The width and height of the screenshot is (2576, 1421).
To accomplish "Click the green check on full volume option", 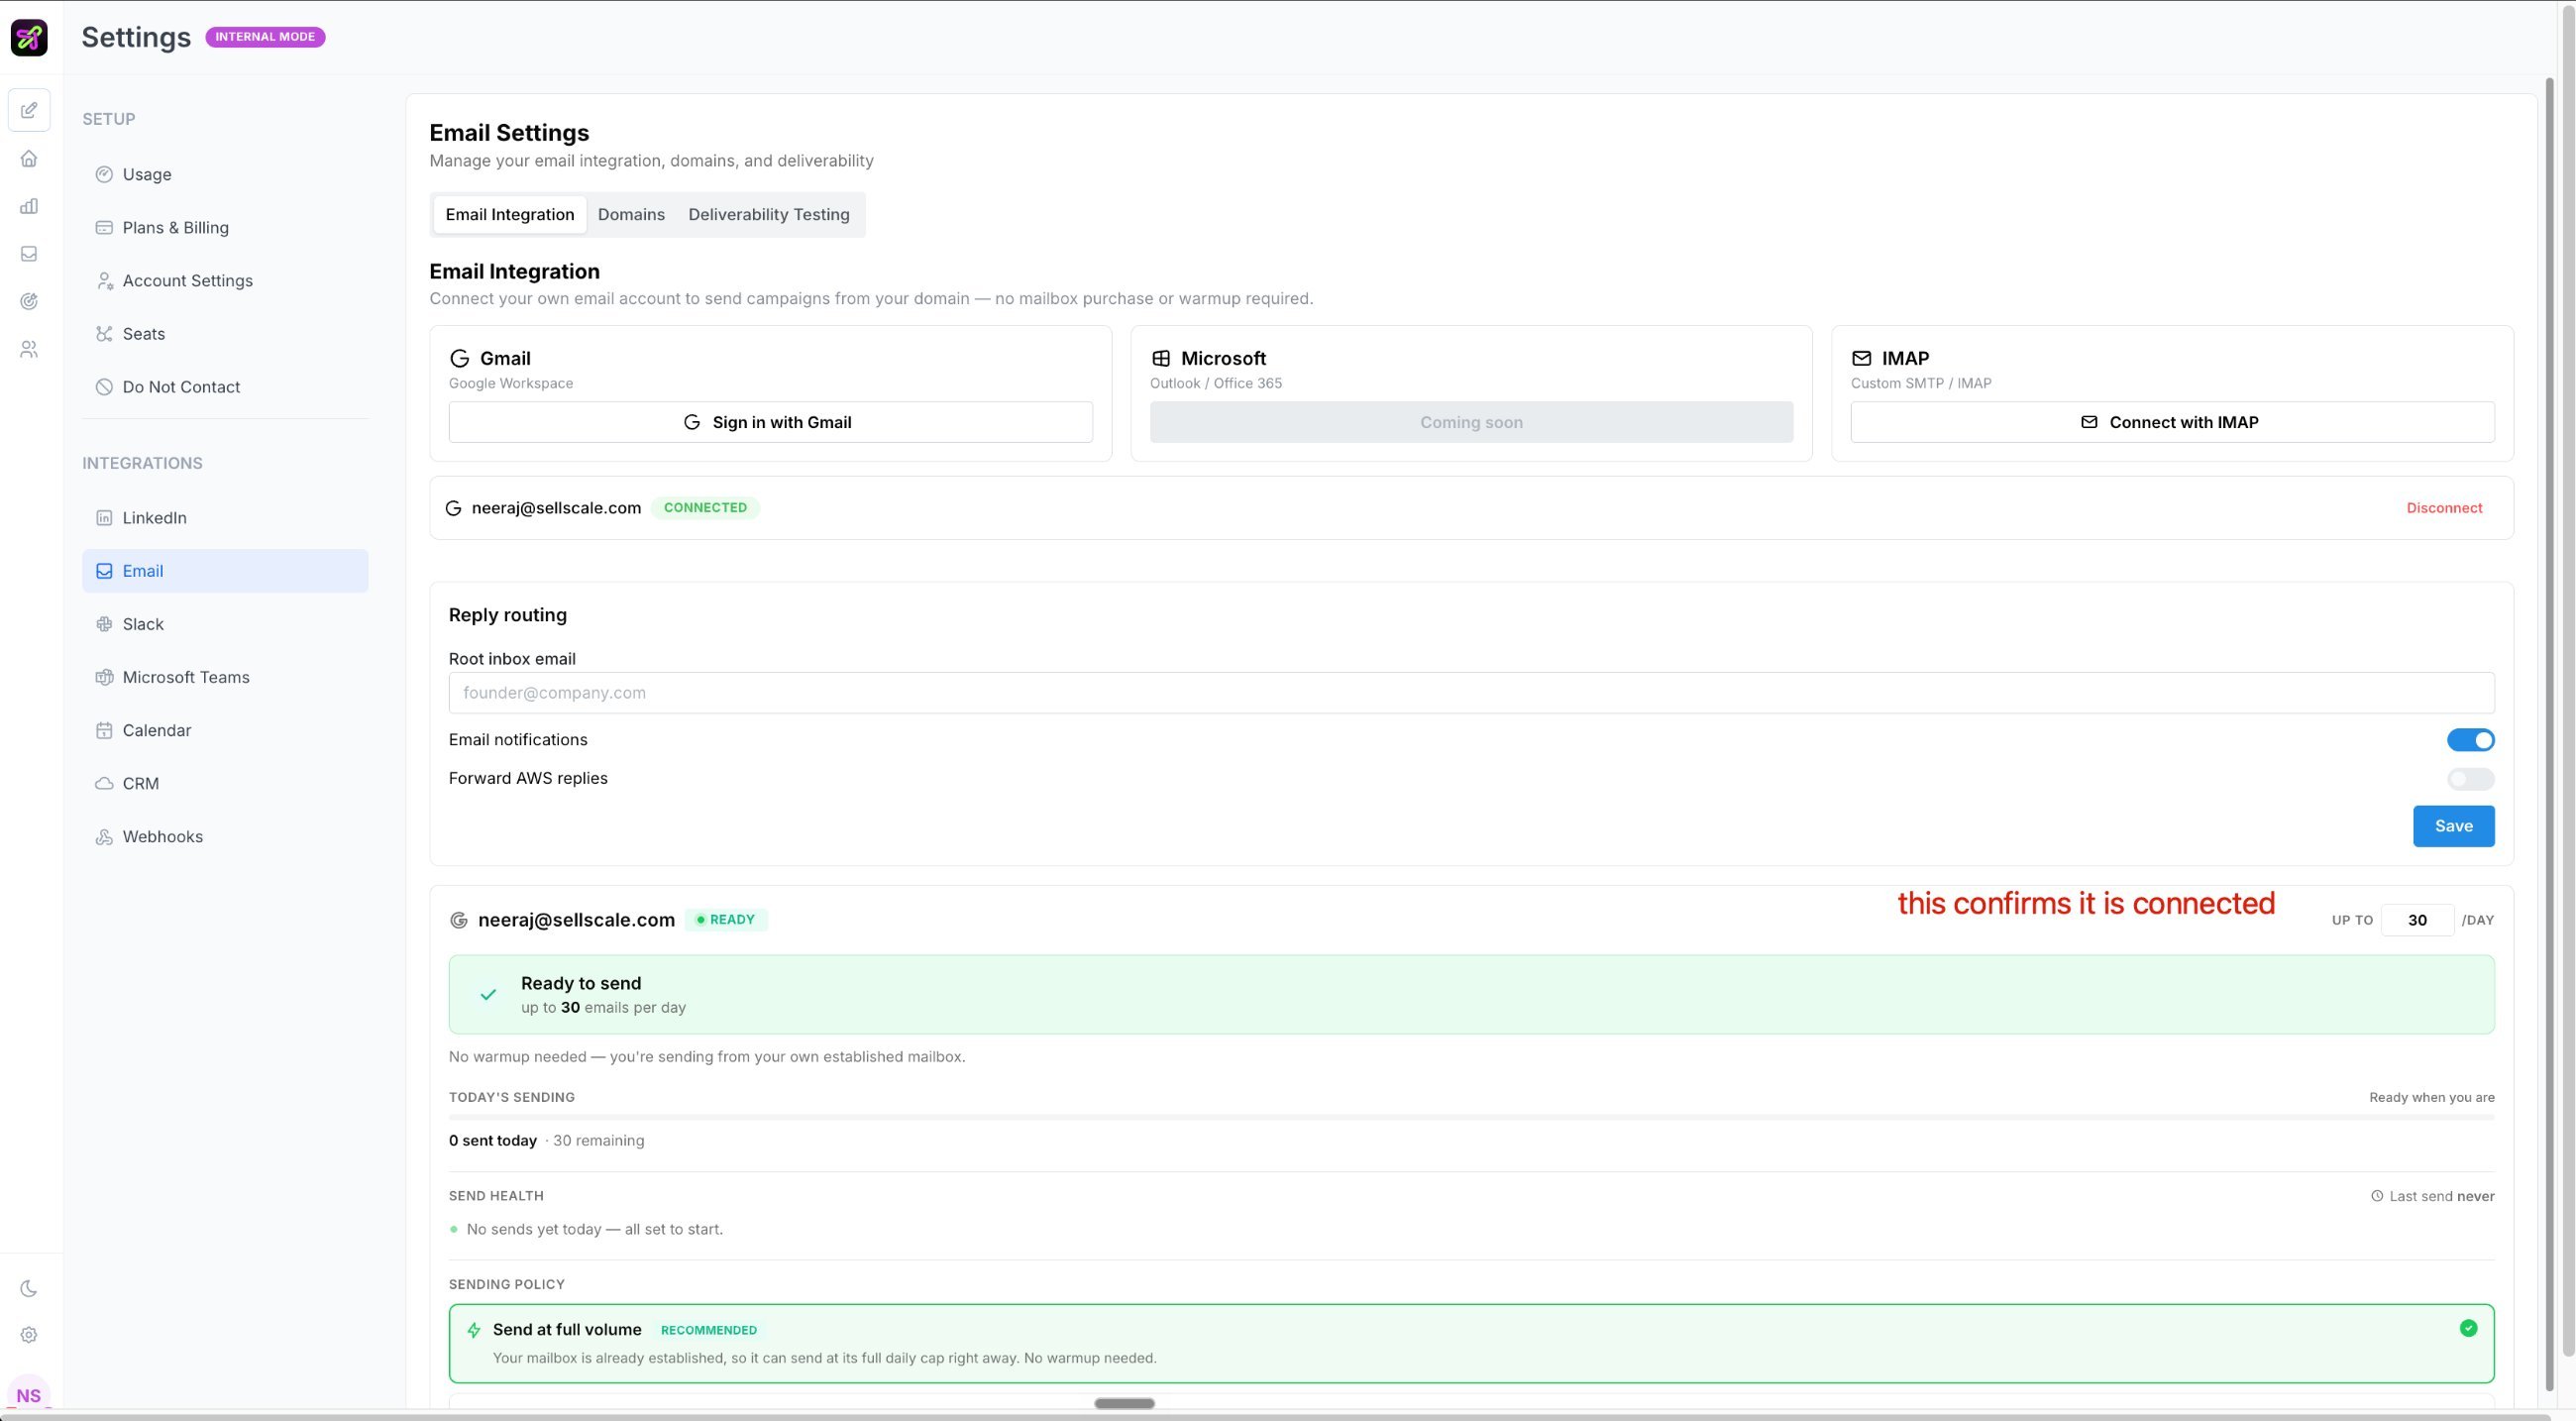I will point(2468,1328).
